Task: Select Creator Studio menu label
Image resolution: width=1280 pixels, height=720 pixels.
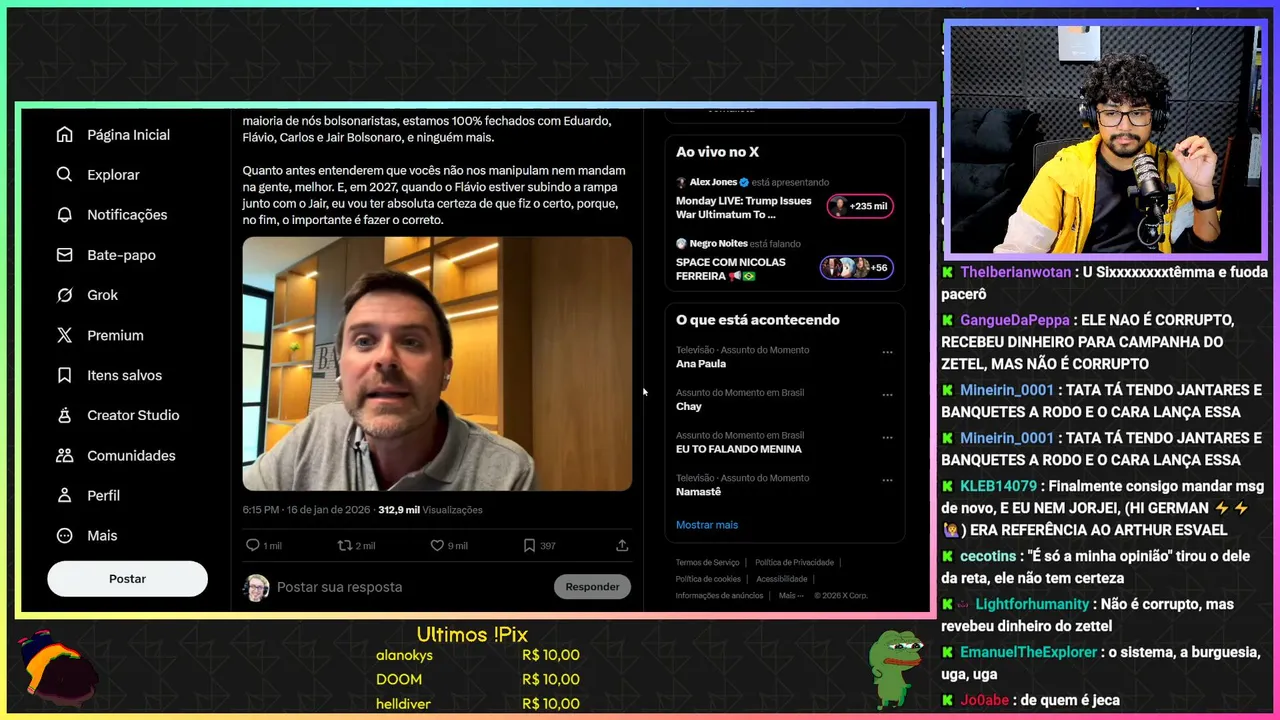Action: tap(133, 415)
